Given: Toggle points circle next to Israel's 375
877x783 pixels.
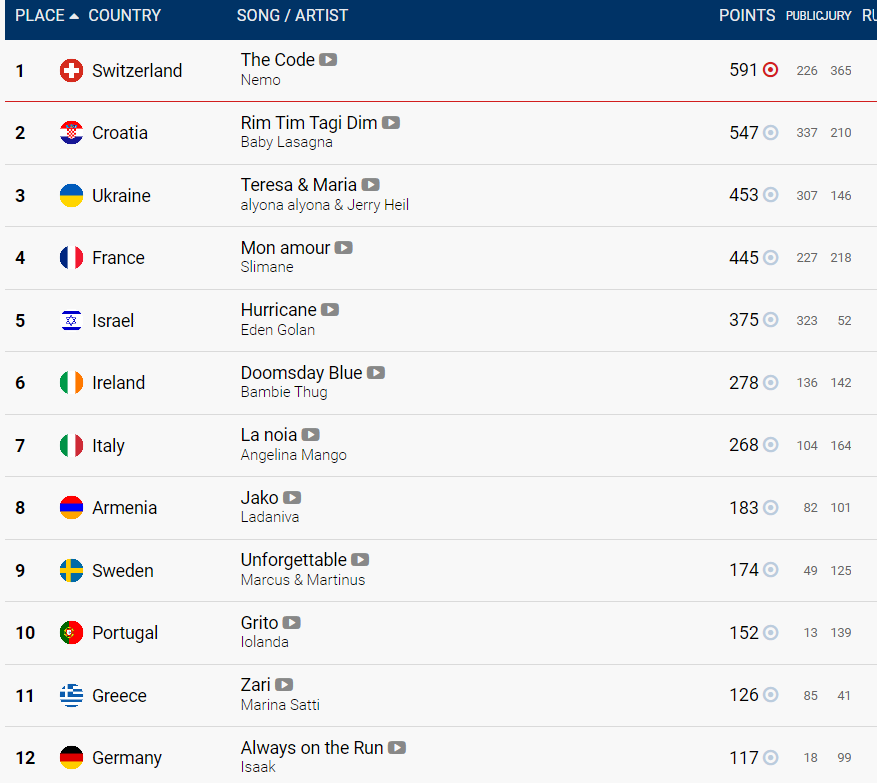Looking at the screenshot, I should (x=770, y=320).
